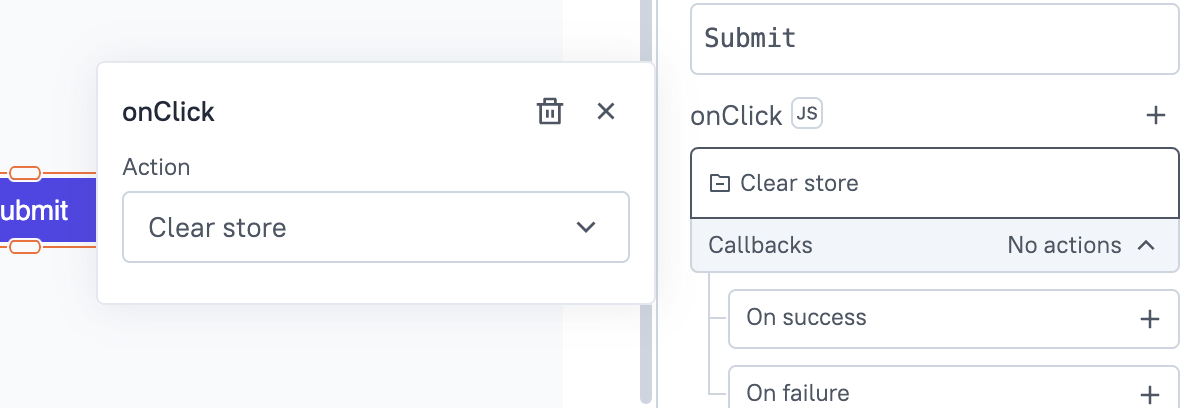Click the Submit label input field
Image resolution: width=1200 pixels, height=408 pixels.
[934, 39]
